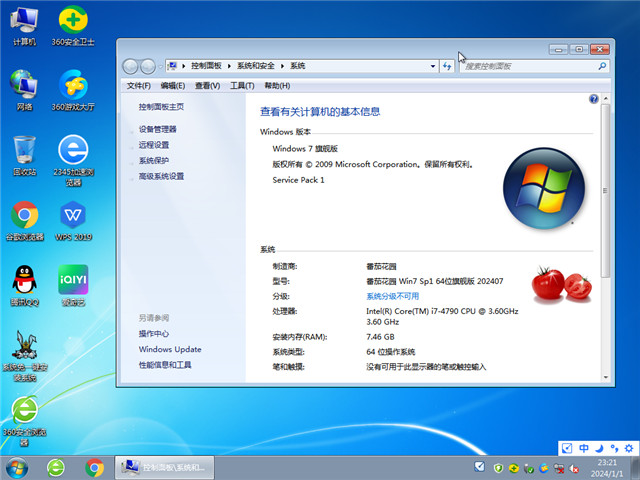This screenshot has height=480, width=640.
Task: Open the 帮助(H) menu
Action: 277,86
